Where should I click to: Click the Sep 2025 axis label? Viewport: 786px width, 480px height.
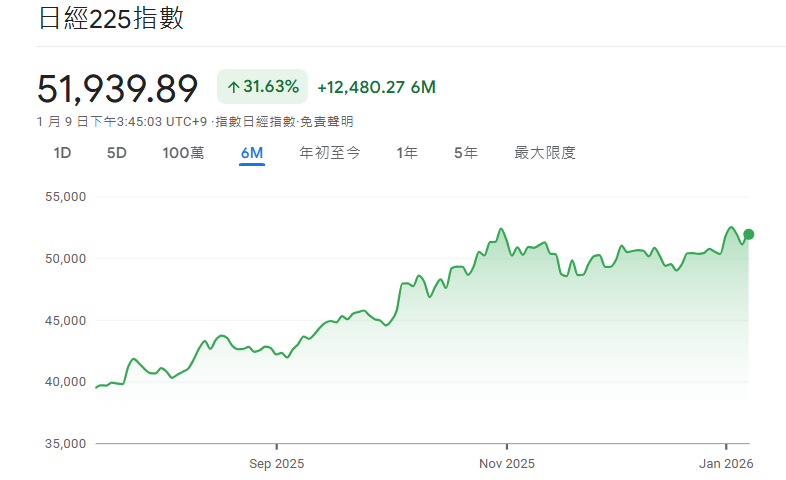pos(277,463)
